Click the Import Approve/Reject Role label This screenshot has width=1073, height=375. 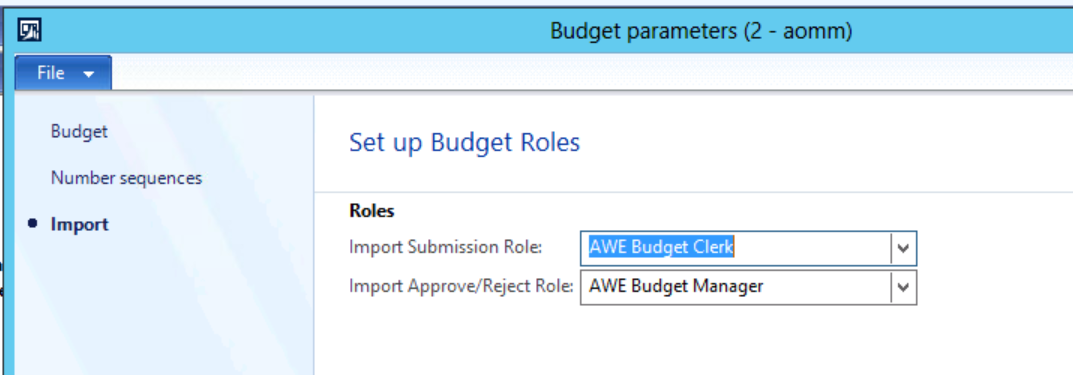[461, 286]
